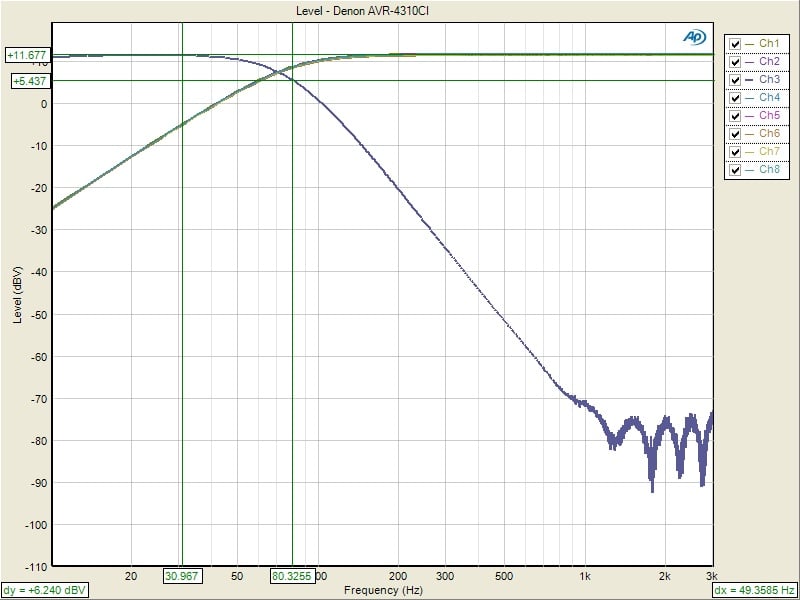This screenshot has height=600, width=800.
Task: Click the 80.3255 Hz cursor marker
Action: pyautogui.click(x=291, y=576)
